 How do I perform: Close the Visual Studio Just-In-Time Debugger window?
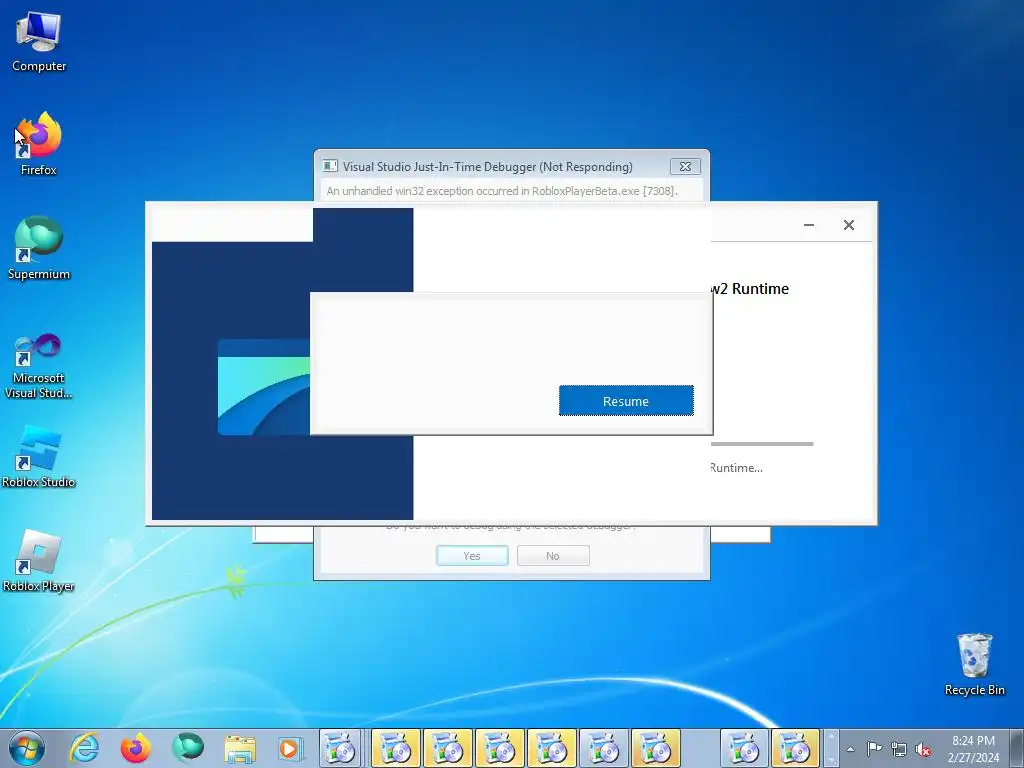pyautogui.click(x=685, y=167)
